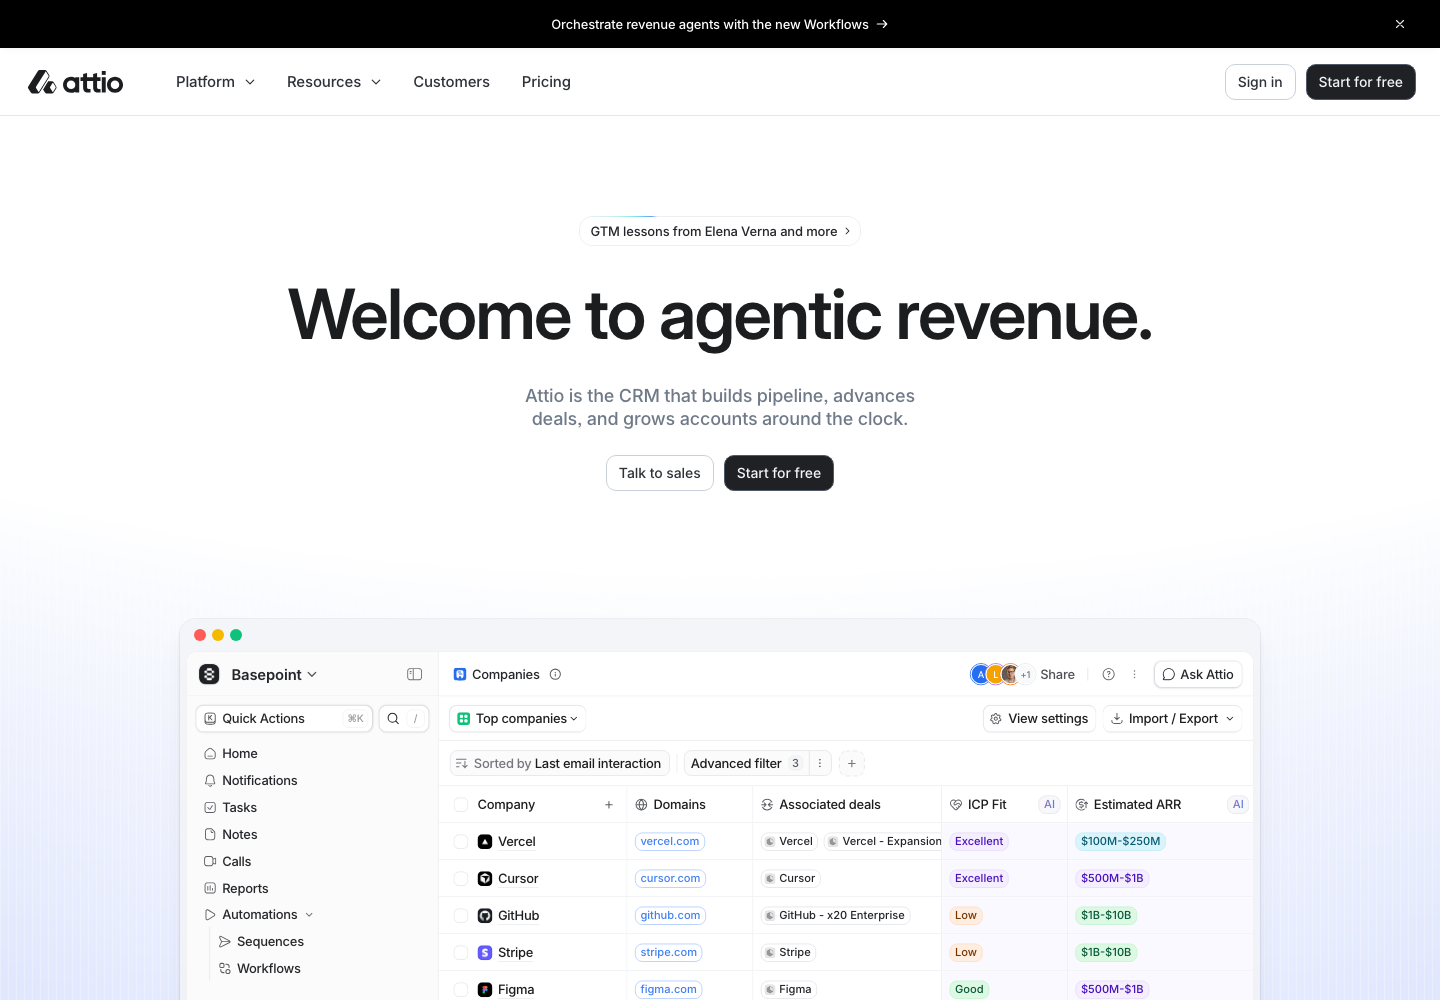Viewport: 1440px width, 1000px height.
Task: Click the Talk to sales button
Action: coord(660,473)
